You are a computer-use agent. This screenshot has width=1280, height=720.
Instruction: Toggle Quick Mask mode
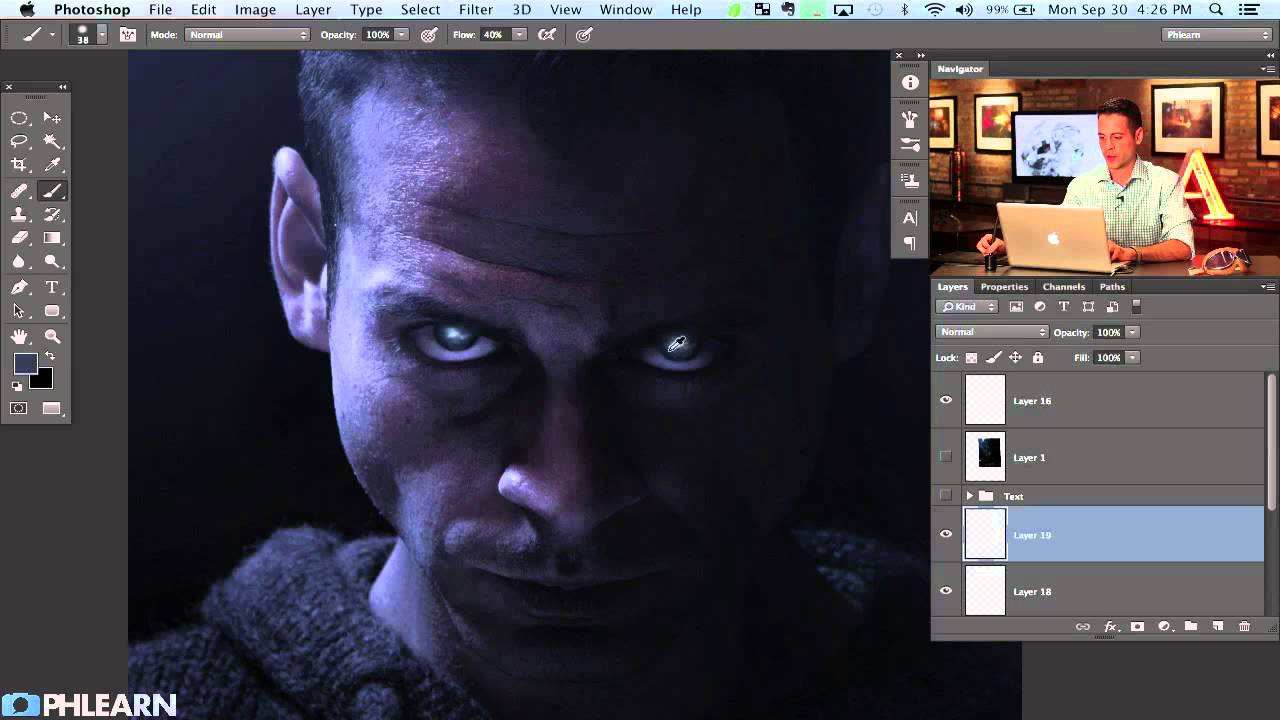coord(19,408)
